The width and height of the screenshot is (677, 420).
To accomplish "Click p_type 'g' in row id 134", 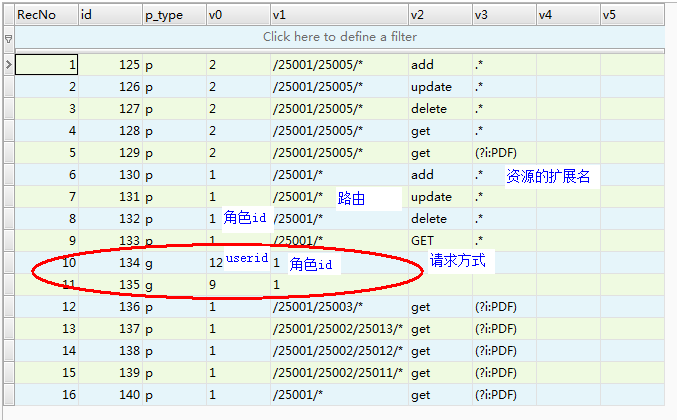I will coord(149,264).
